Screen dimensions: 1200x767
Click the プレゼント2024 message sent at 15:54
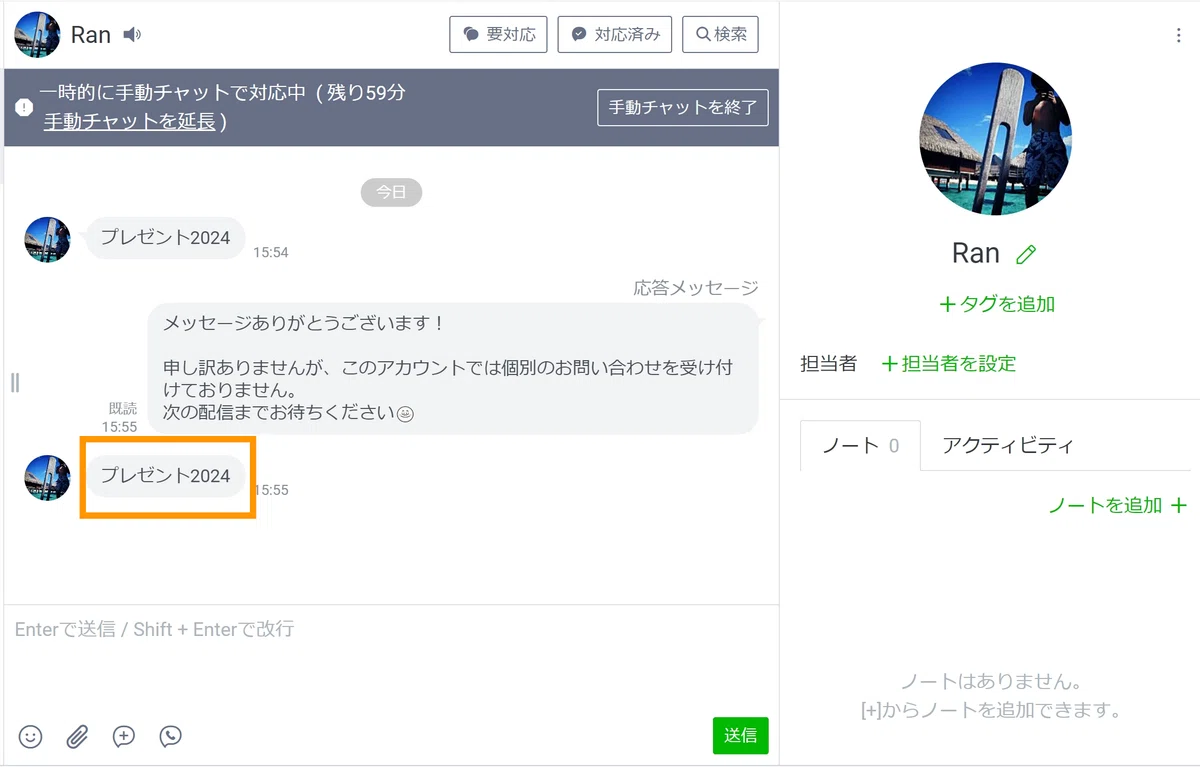point(165,238)
